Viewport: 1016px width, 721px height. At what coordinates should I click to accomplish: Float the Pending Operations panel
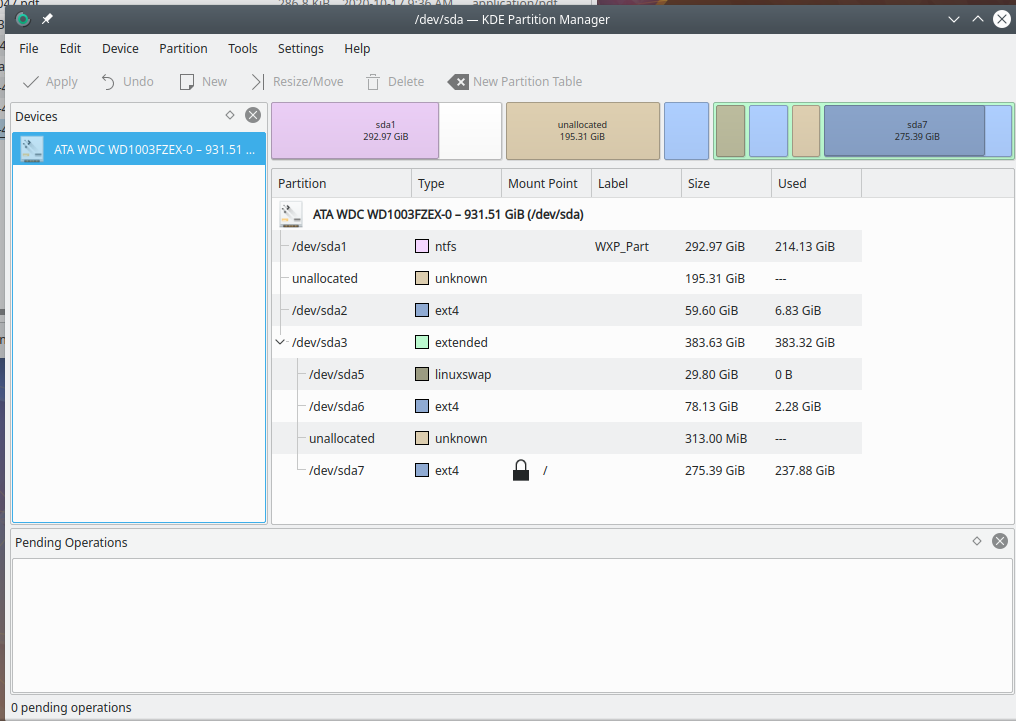(x=977, y=541)
